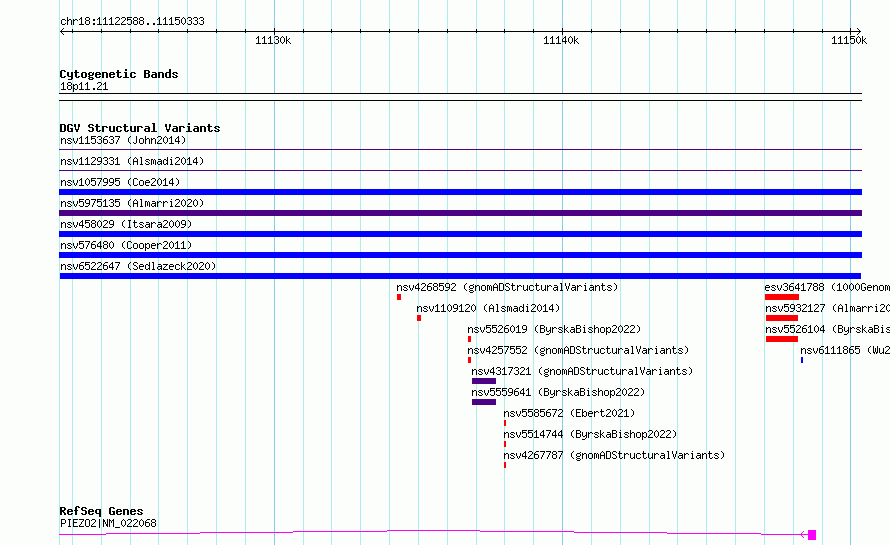Screen dimensions: 890x545
Task: Open the nsv5559641 (ByrskaBishop2022) label
Action: (x=558, y=392)
